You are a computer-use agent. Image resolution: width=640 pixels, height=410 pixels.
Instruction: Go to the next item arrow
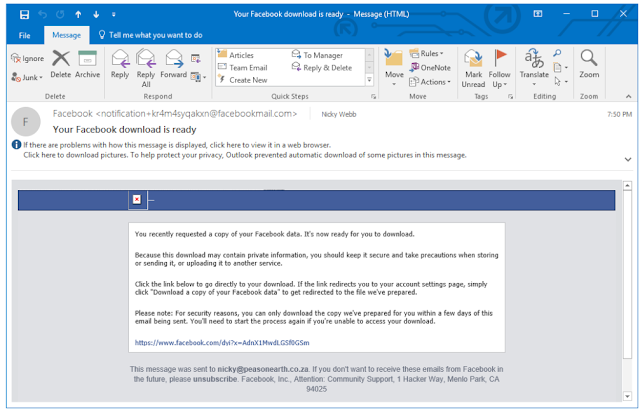pyautogui.click(x=96, y=15)
